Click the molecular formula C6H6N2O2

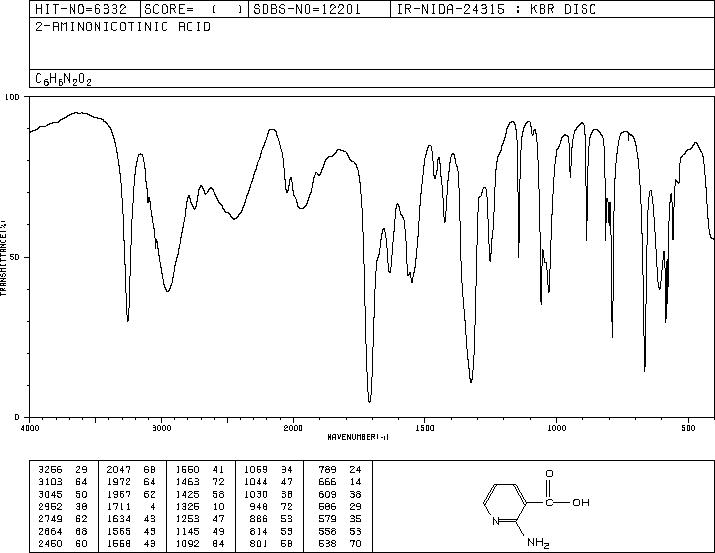[x=63, y=80]
